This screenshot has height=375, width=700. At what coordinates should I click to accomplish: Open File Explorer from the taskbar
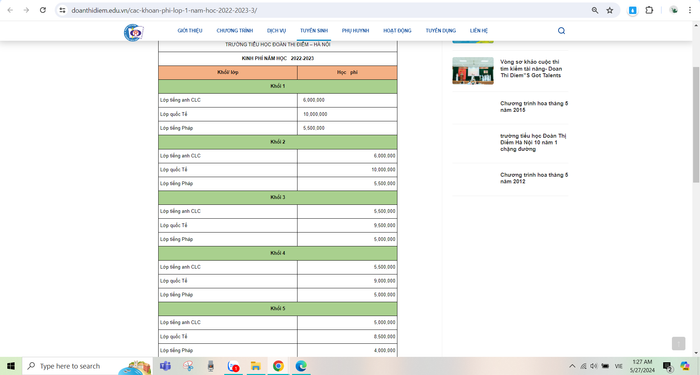255,366
